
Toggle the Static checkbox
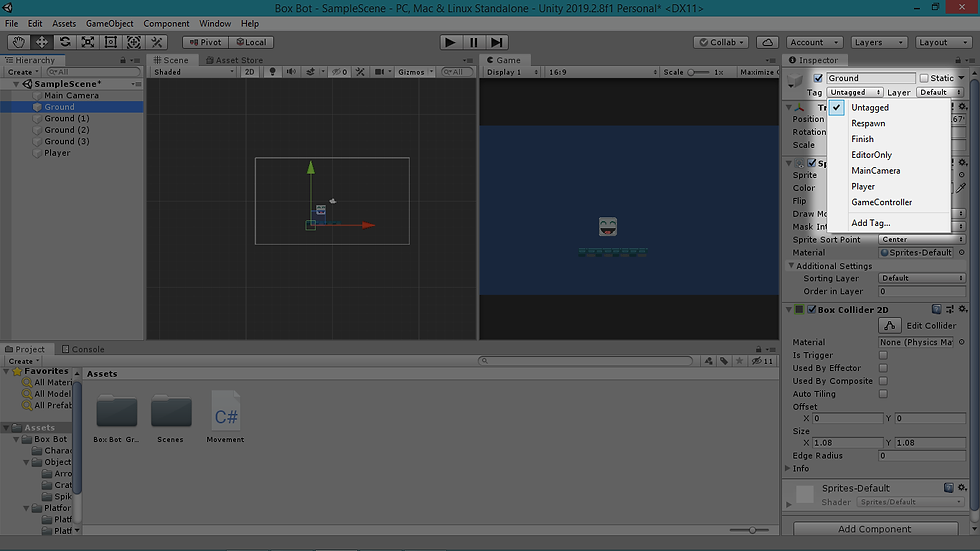(924, 78)
